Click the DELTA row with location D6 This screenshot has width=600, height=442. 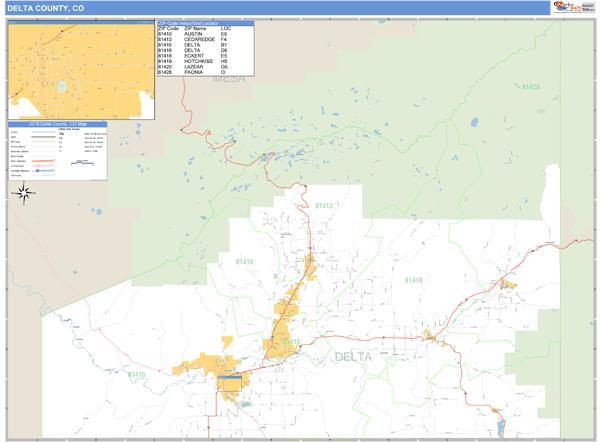pos(193,50)
